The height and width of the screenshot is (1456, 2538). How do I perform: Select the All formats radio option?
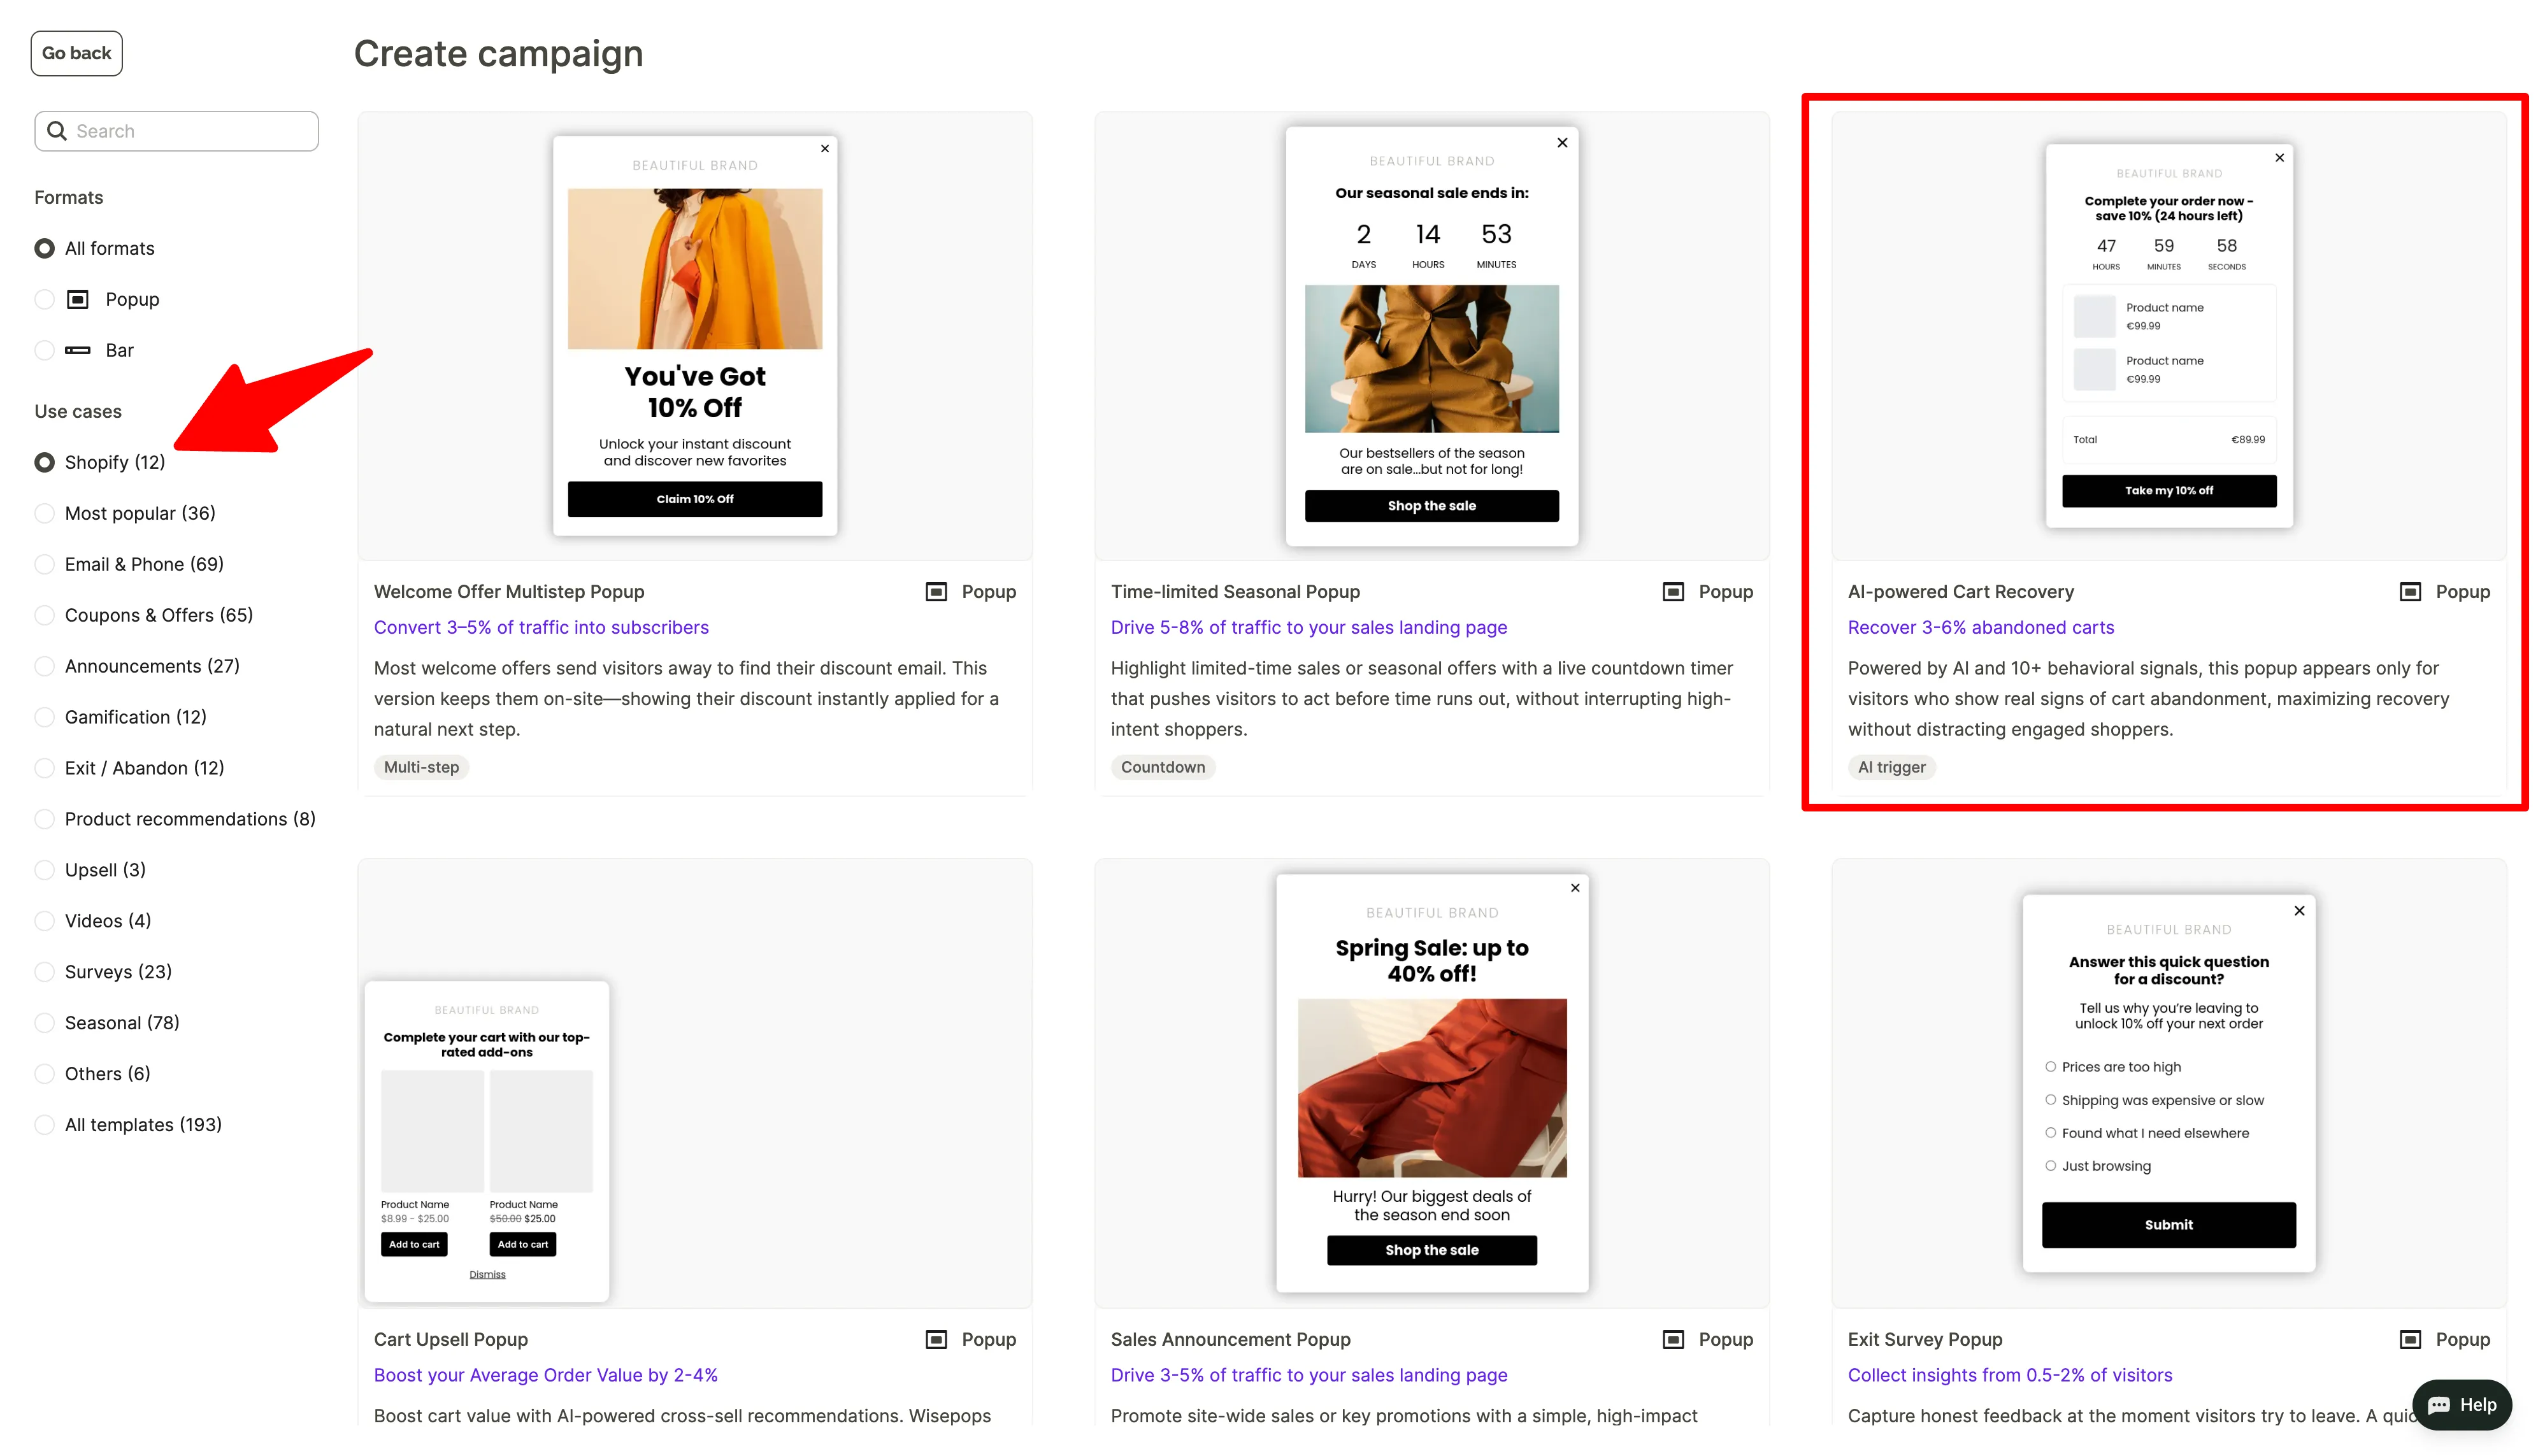click(44, 248)
